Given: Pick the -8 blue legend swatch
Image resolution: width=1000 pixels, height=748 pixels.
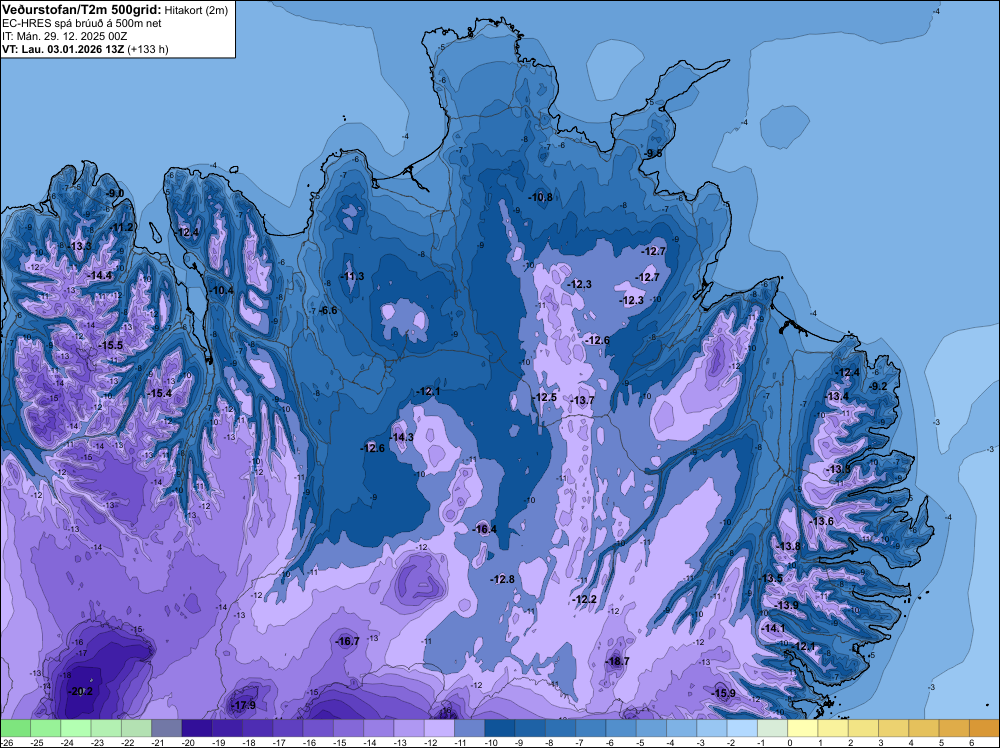Looking at the screenshot, I should click(561, 728).
